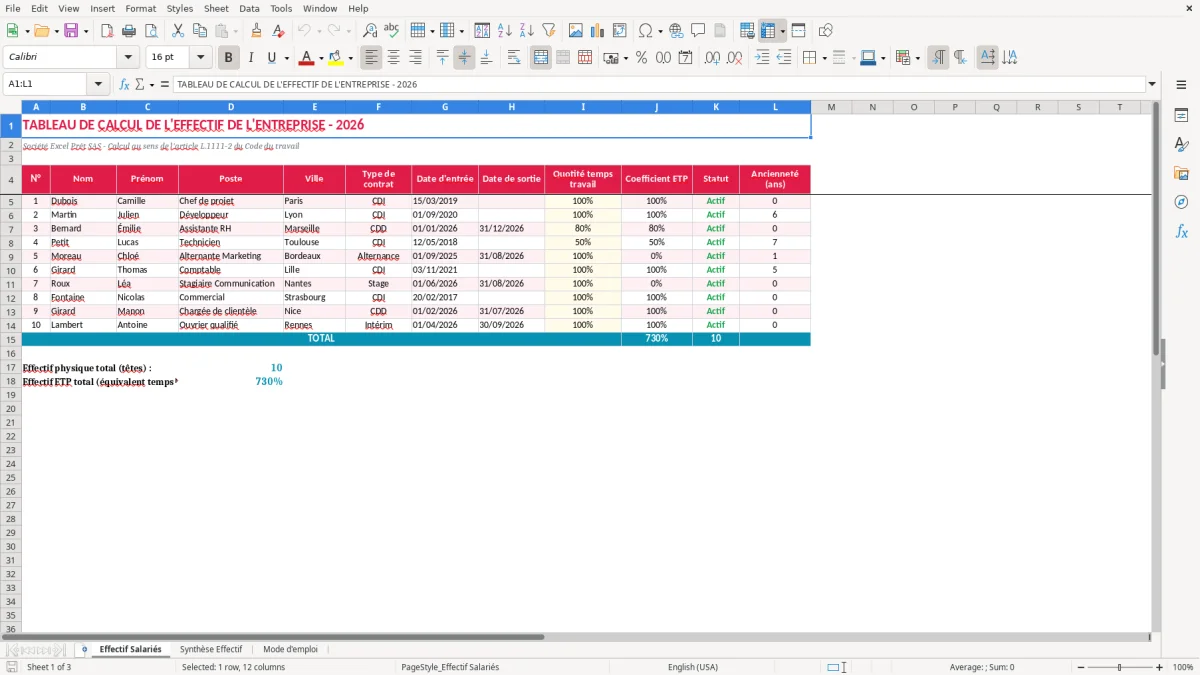Add a decimal place
Screen dimensions: 1200x675
point(712,58)
